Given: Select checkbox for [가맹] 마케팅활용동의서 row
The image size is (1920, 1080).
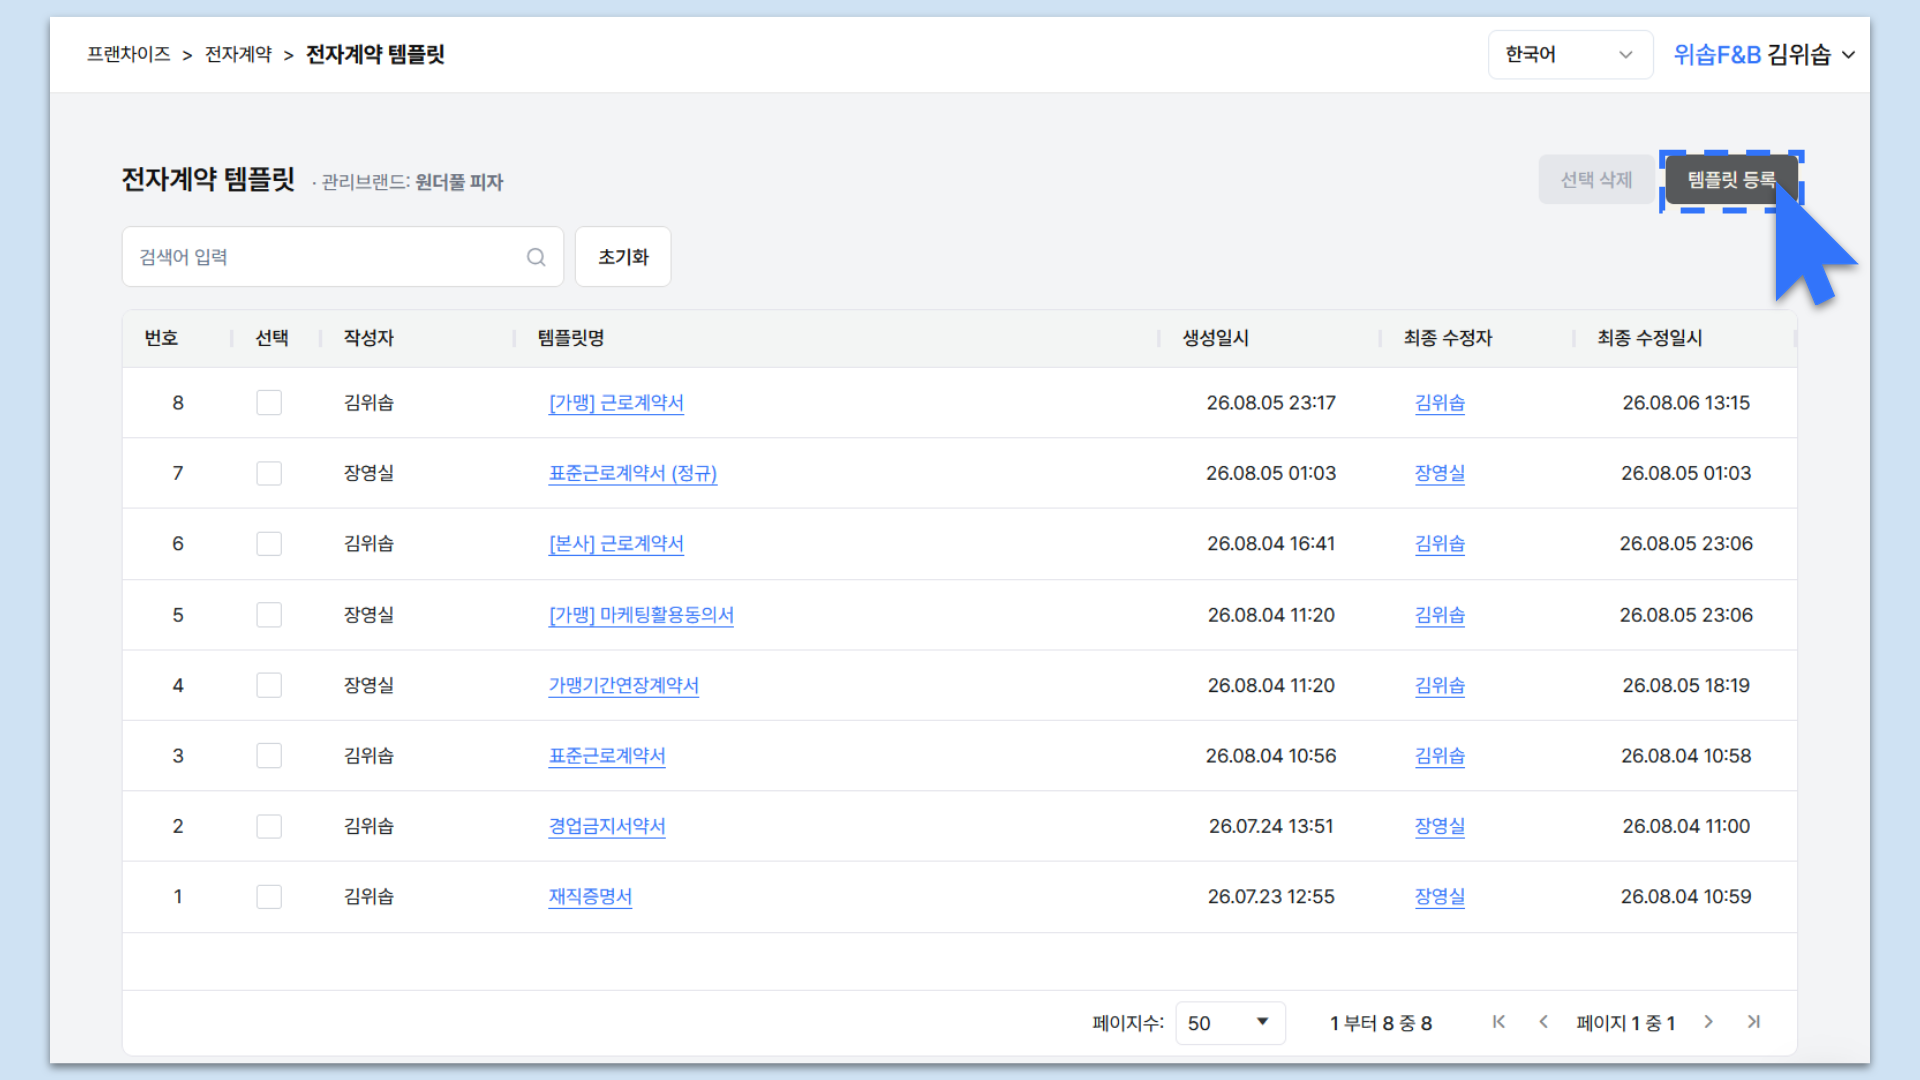Looking at the screenshot, I should pos(269,614).
